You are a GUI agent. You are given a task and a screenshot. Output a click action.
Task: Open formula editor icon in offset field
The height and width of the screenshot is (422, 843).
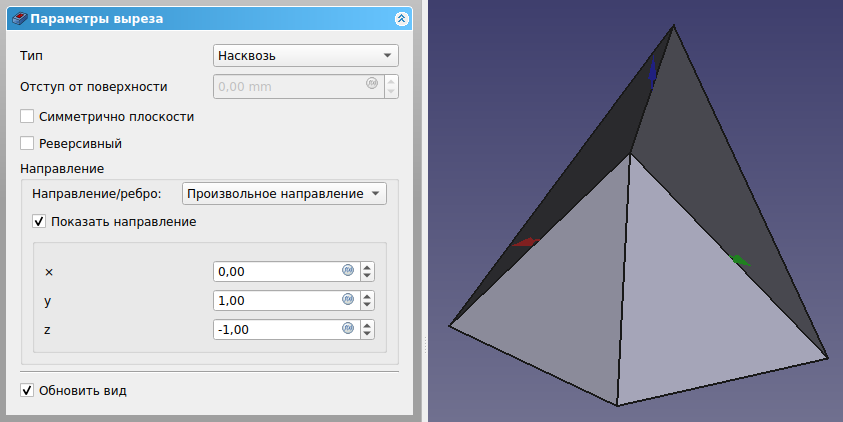click(372, 83)
